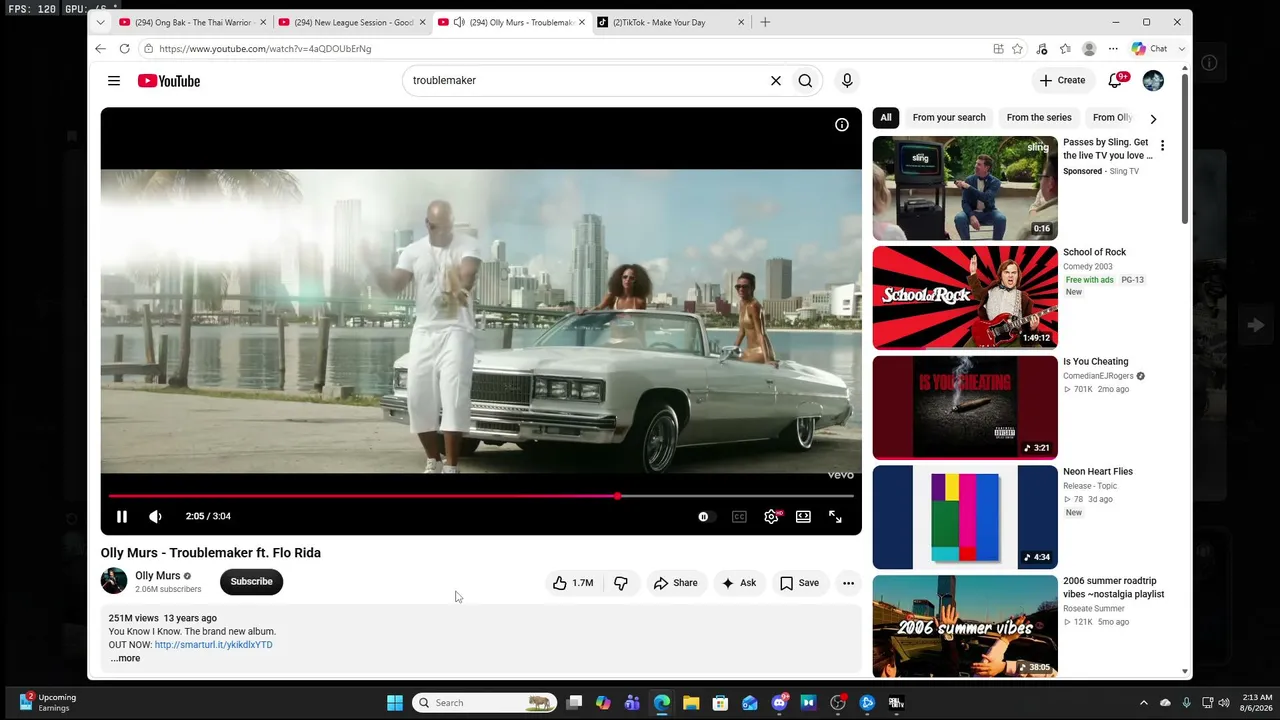Image resolution: width=1280 pixels, height=720 pixels.
Task: Expand the description with ...more
Action: point(125,658)
